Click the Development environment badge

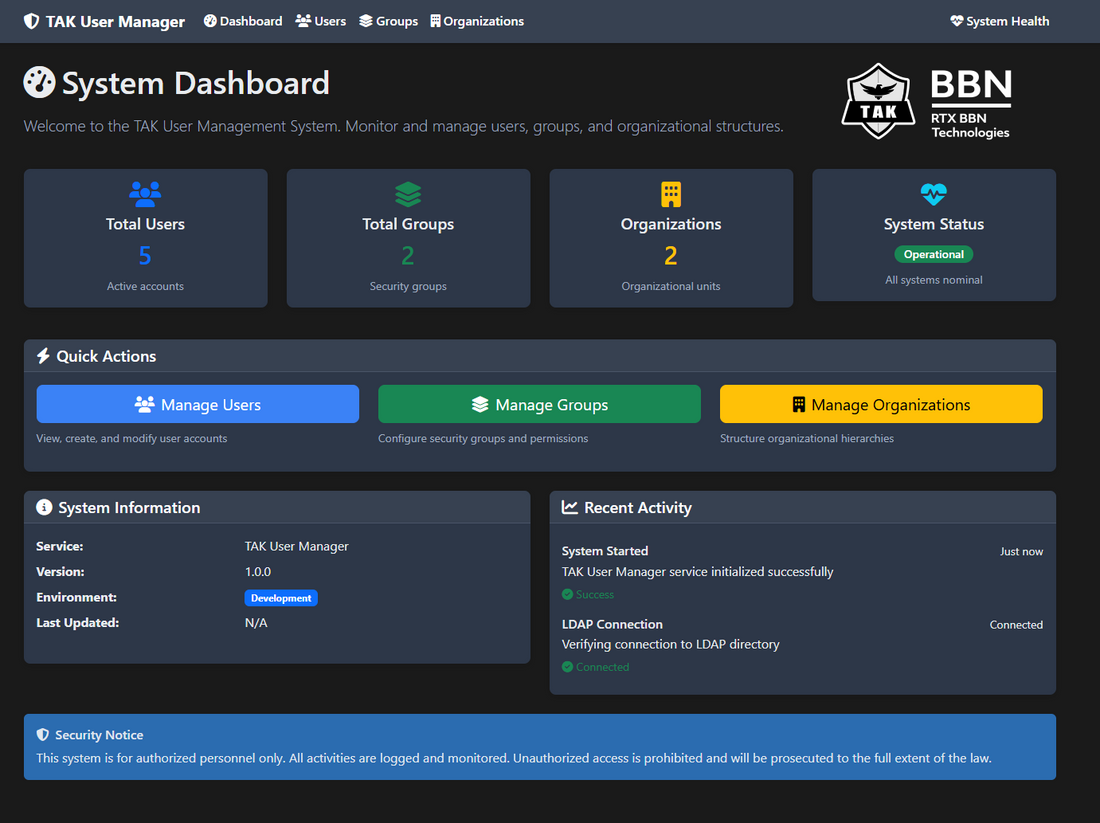[281, 597]
